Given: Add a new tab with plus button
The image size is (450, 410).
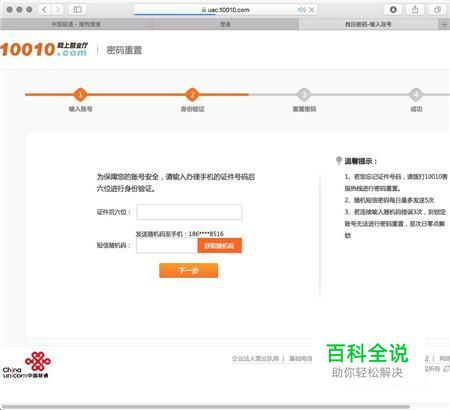Looking at the screenshot, I should [444, 24].
